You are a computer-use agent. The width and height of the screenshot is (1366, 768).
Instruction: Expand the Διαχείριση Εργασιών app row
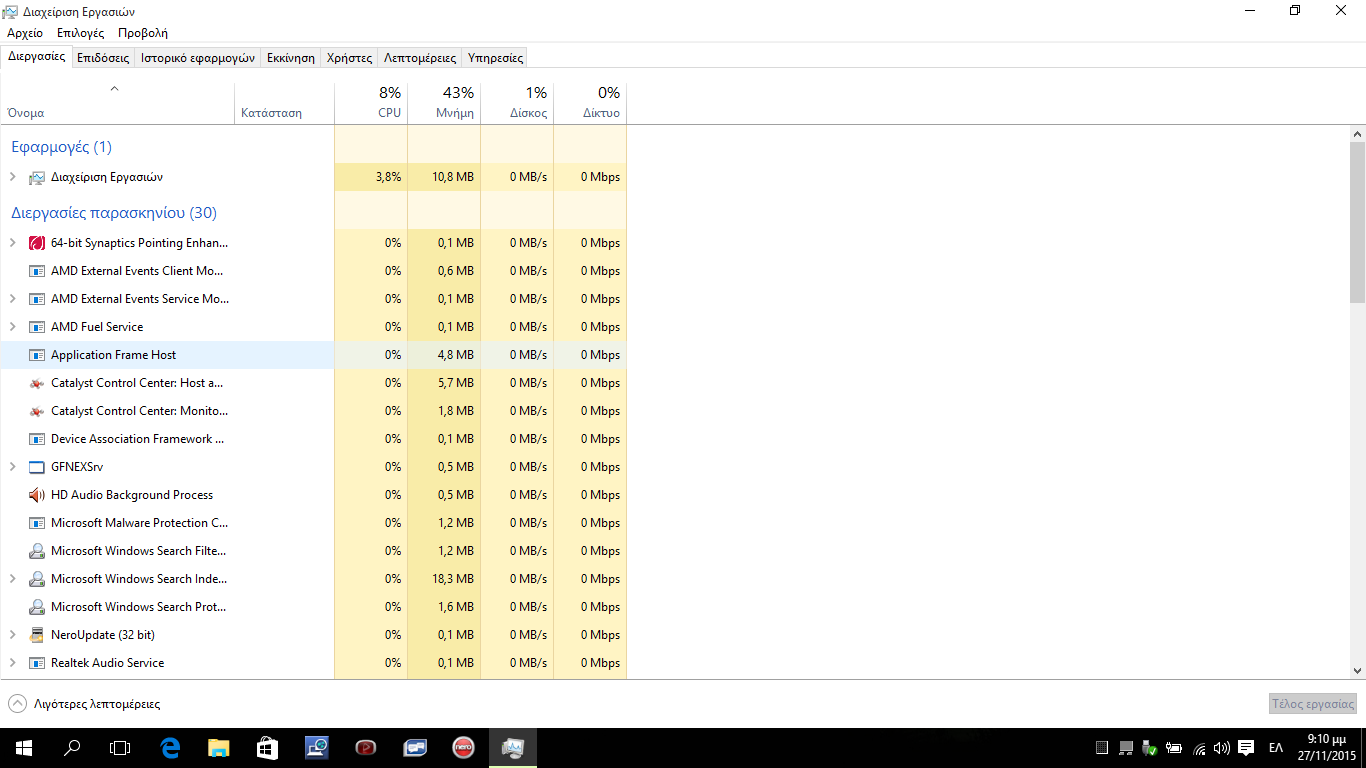12,177
